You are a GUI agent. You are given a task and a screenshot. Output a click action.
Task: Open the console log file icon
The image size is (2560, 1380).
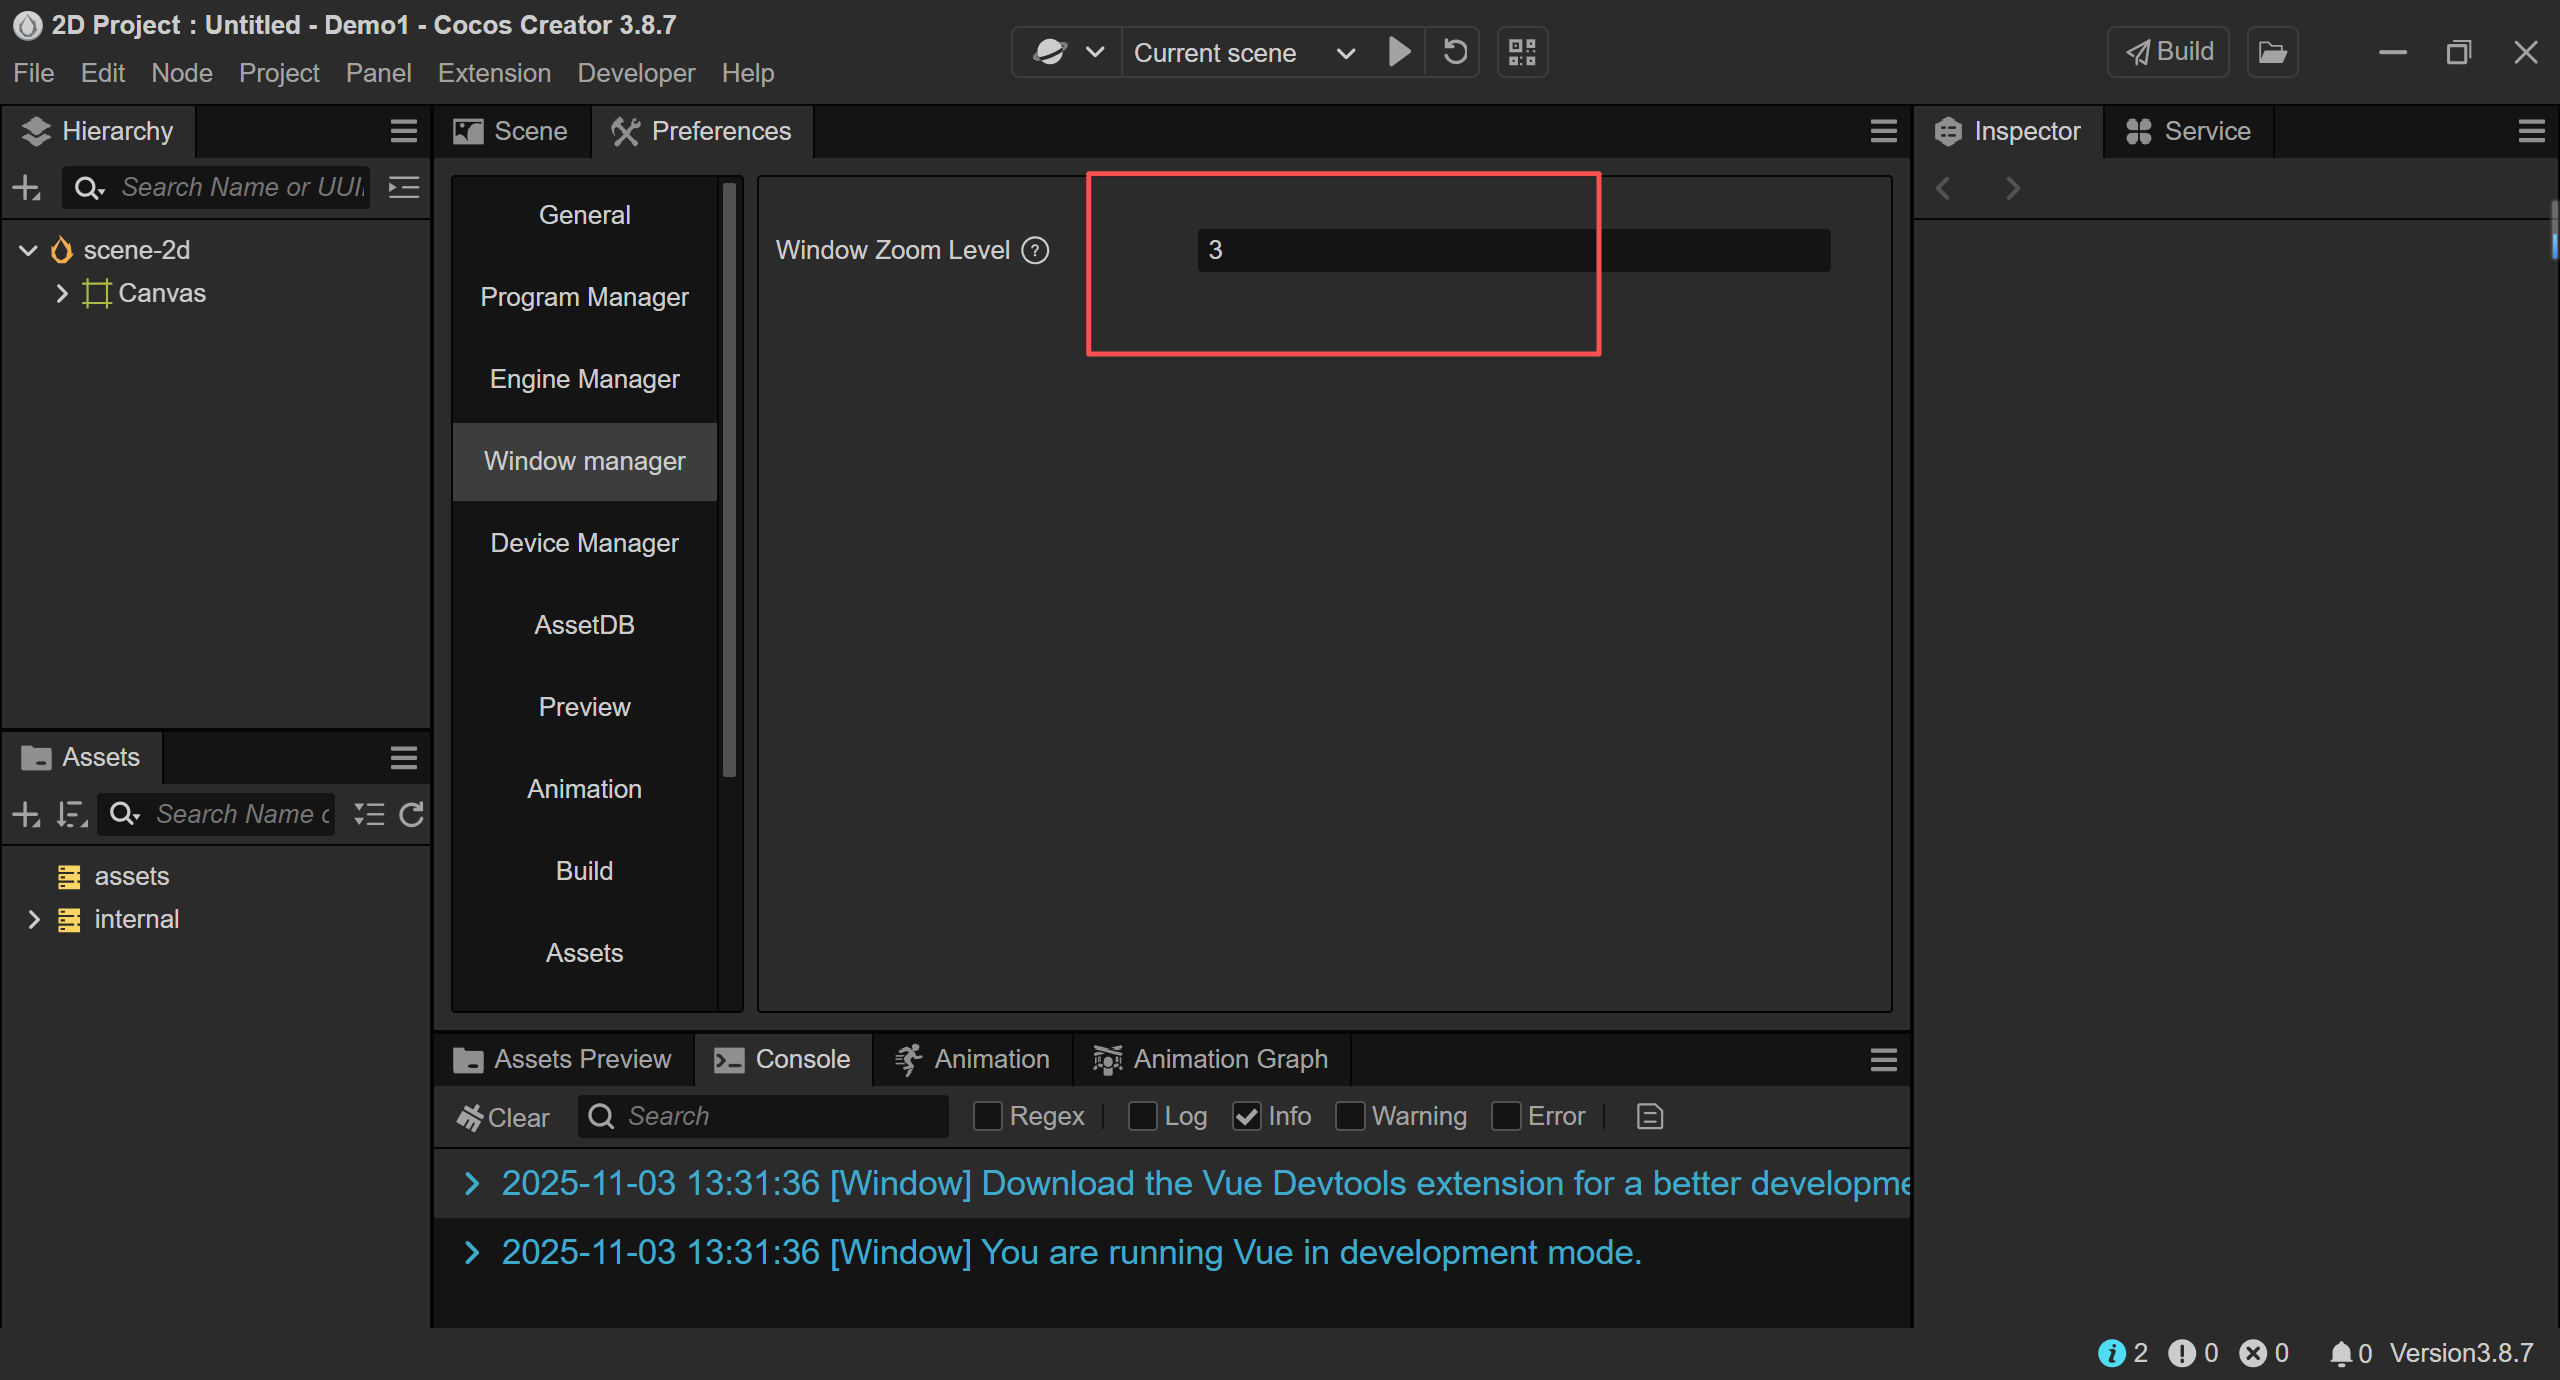tap(1650, 1116)
